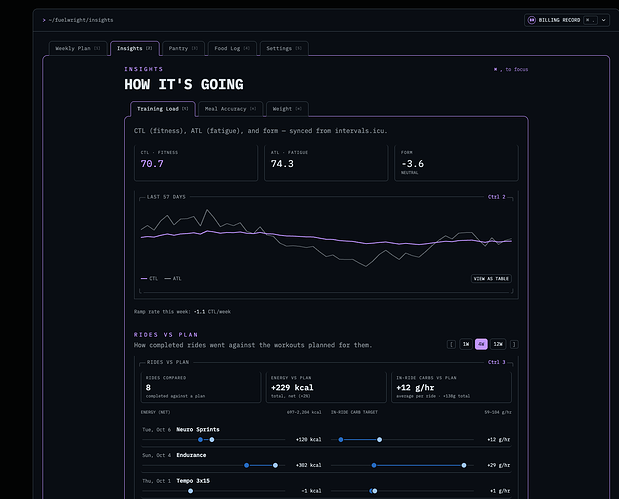Click the '+12 g/hr' Neuro Sprints value

click(x=499, y=440)
